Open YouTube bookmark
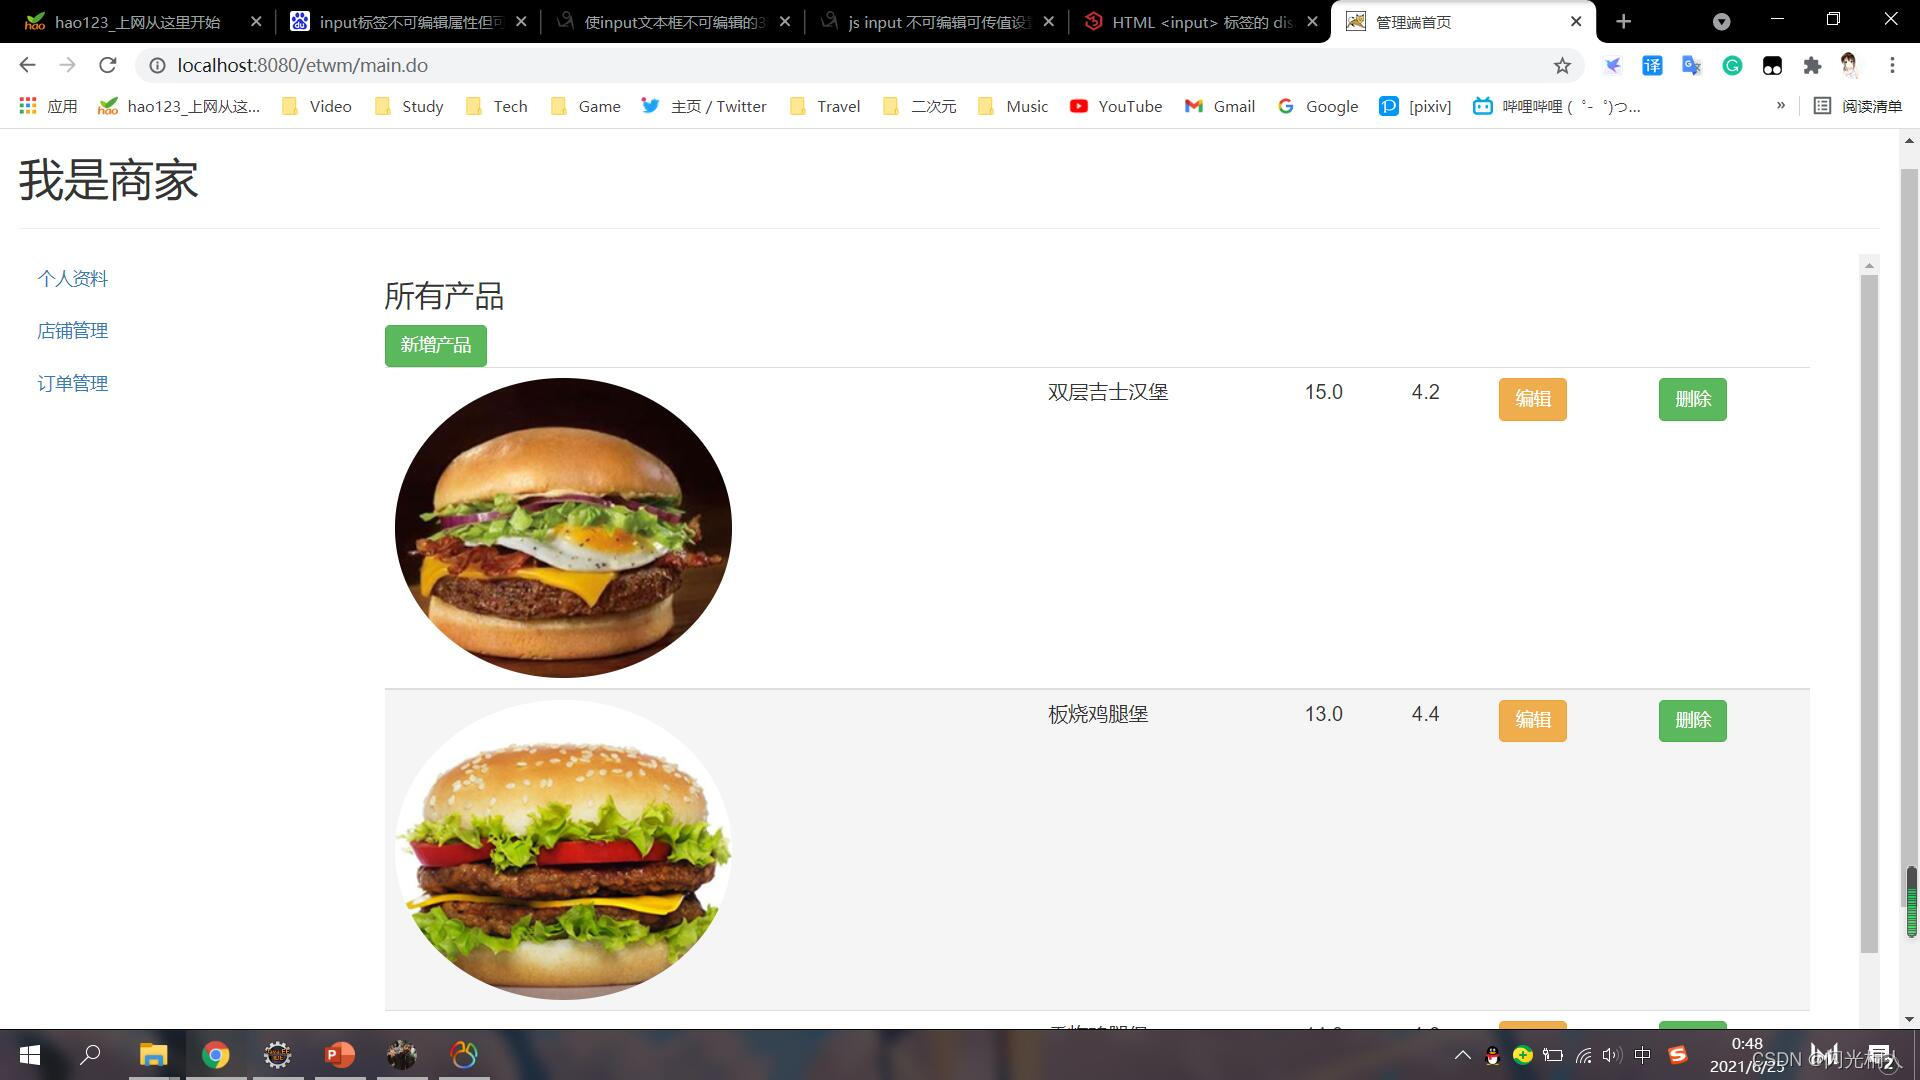 pyautogui.click(x=1116, y=106)
